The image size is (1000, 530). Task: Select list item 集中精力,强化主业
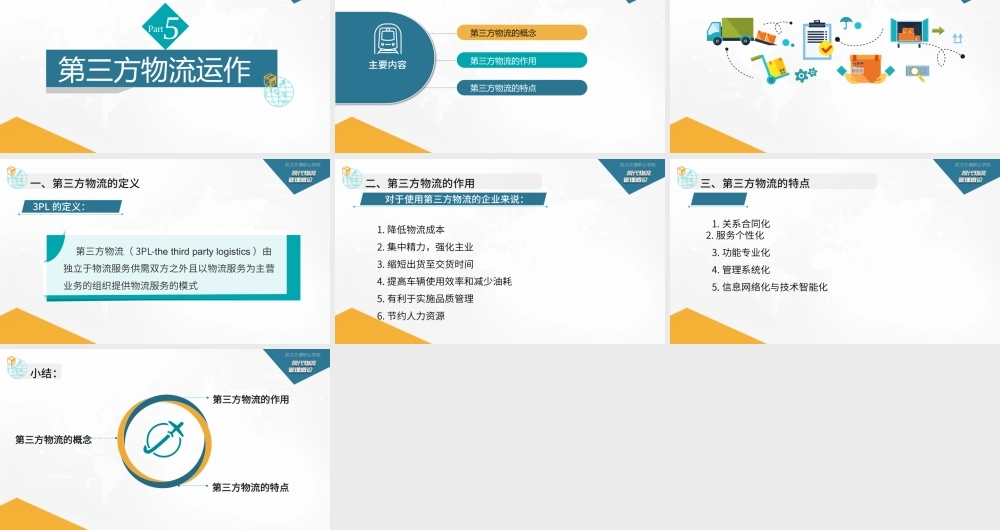coord(424,247)
